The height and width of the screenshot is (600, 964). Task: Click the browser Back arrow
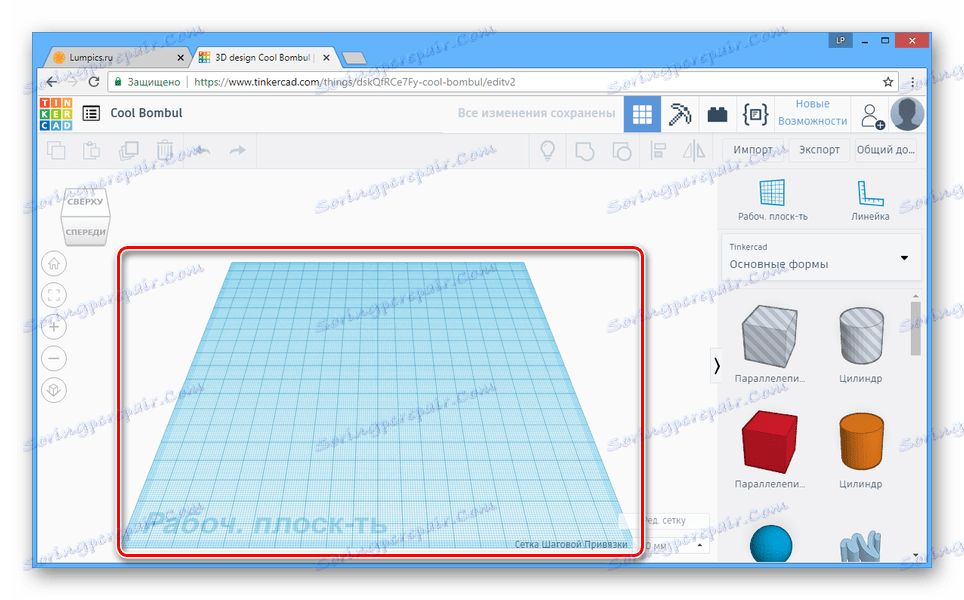[52, 82]
